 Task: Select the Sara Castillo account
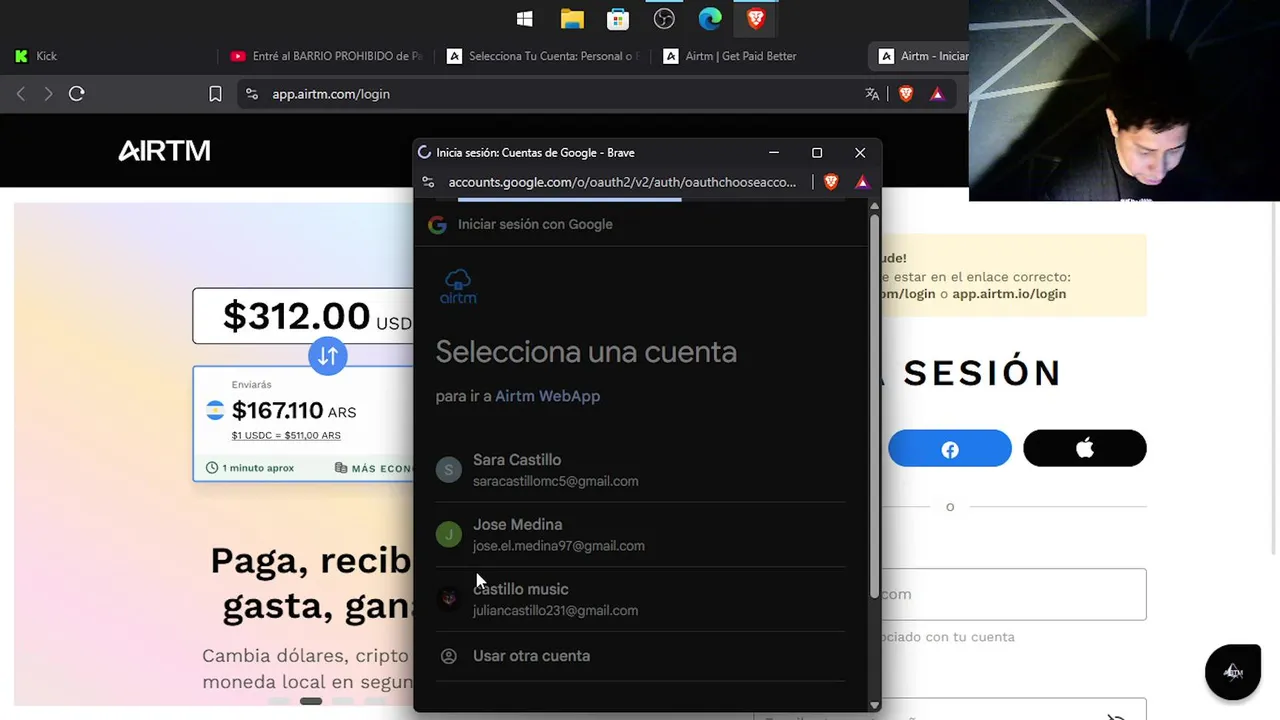[x=640, y=470]
